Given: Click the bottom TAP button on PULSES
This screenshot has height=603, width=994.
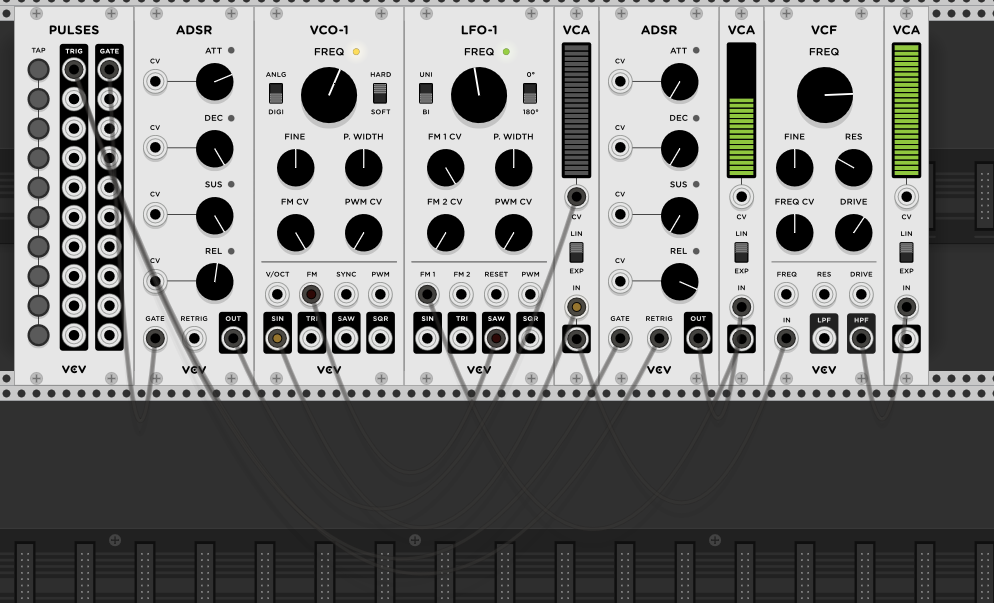Looking at the screenshot, I should tap(39, 335).
